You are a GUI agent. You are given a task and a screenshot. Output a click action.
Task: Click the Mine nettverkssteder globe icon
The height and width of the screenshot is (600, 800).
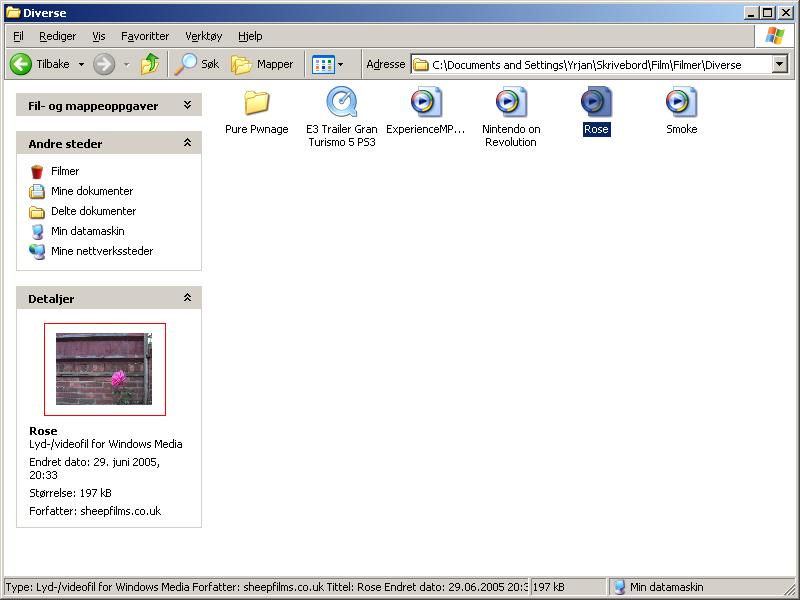click(x=37, y=251)
